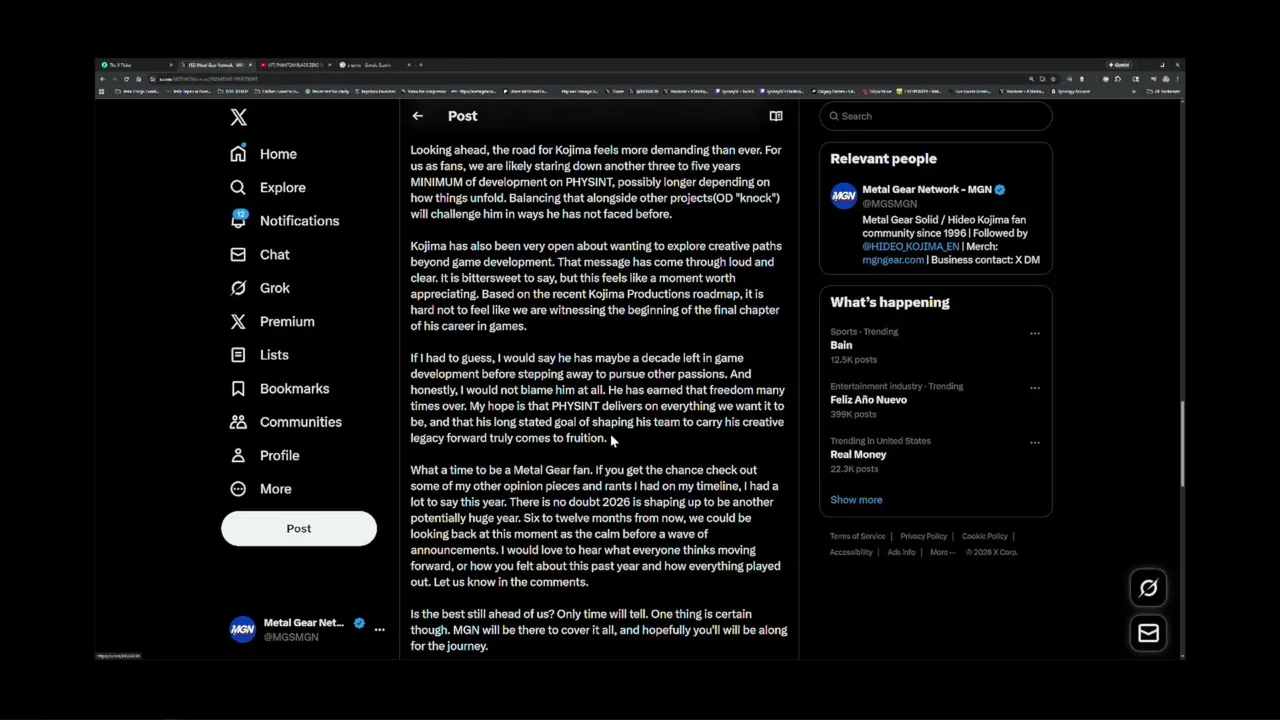Toggle reader view icon in Post header
Viewport: 1280px width, 720px height.
pos(775,116)
